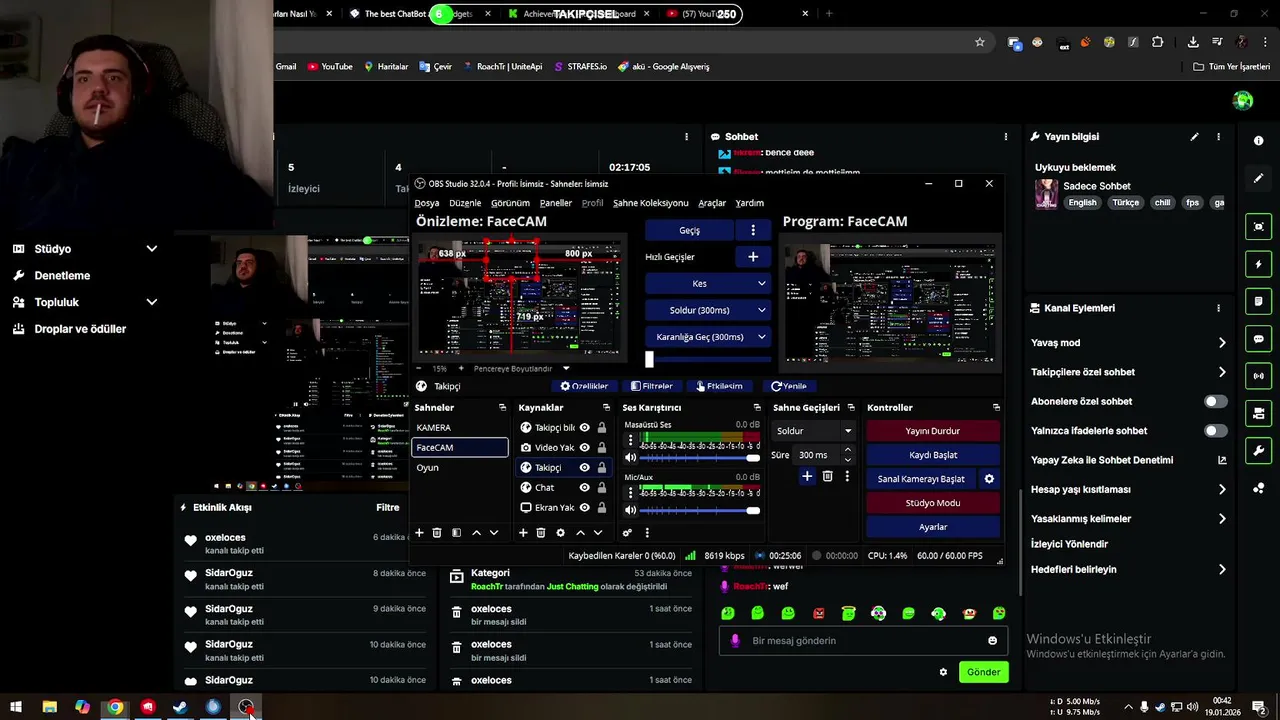The image size is (1280, 720).
Task: Toggle visibility of Video Yak source
Action: (584, 447)
